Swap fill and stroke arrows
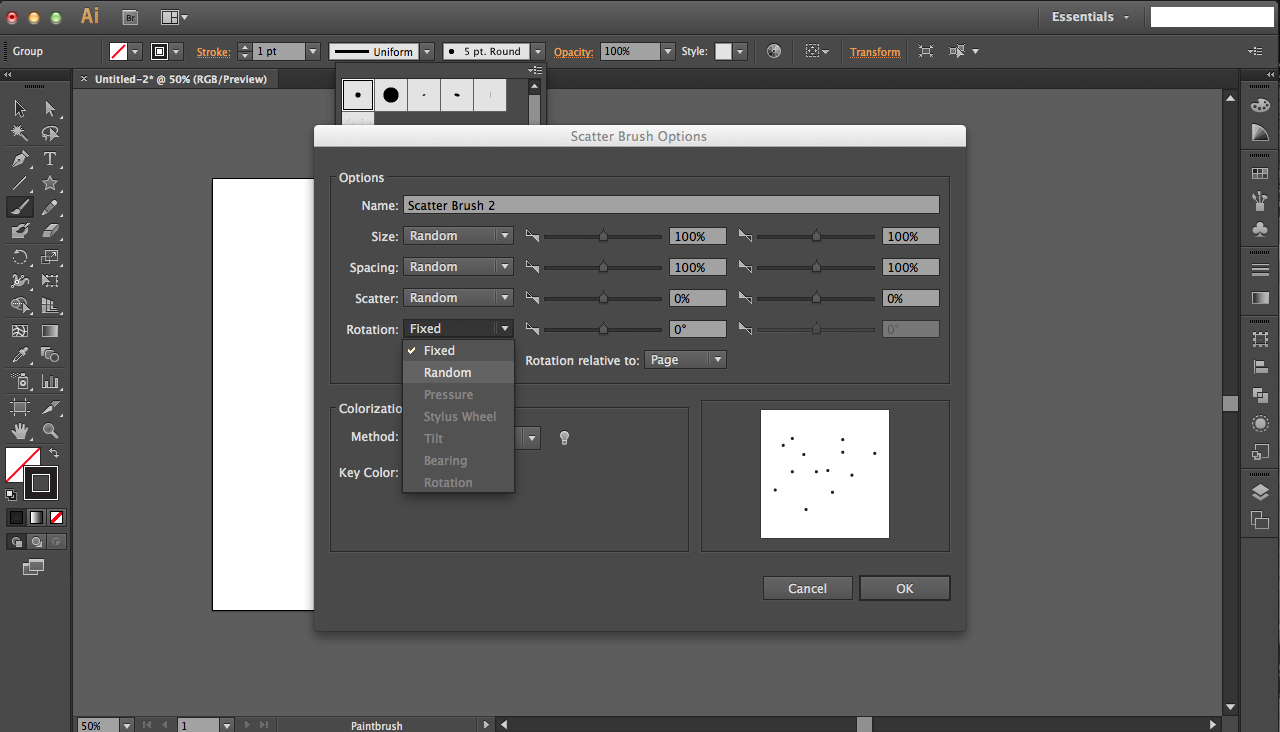Screen dimensions: 1280x732 click(x=54, y=453)
